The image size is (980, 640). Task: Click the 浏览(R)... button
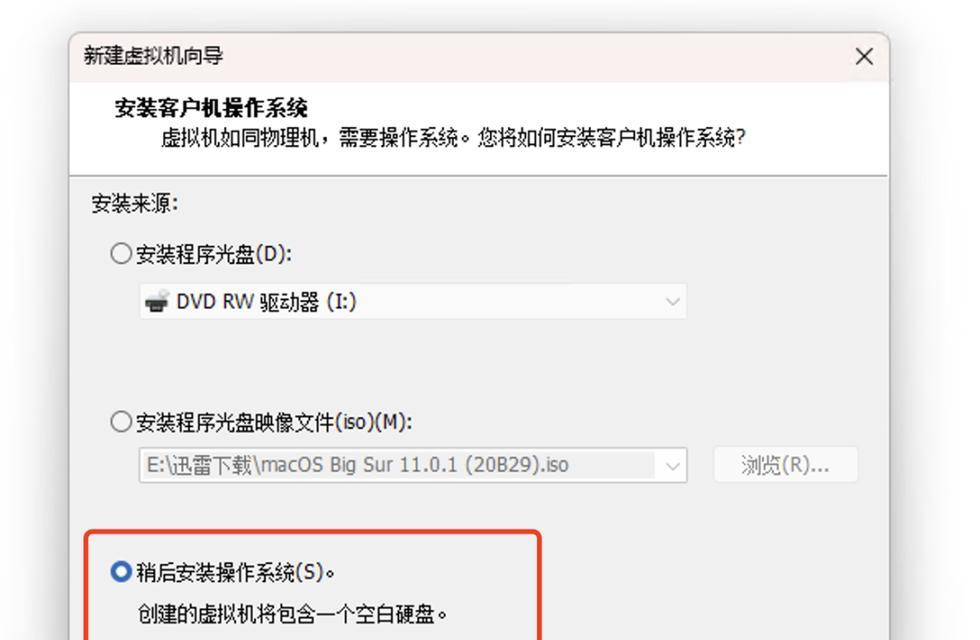point(786,465)
